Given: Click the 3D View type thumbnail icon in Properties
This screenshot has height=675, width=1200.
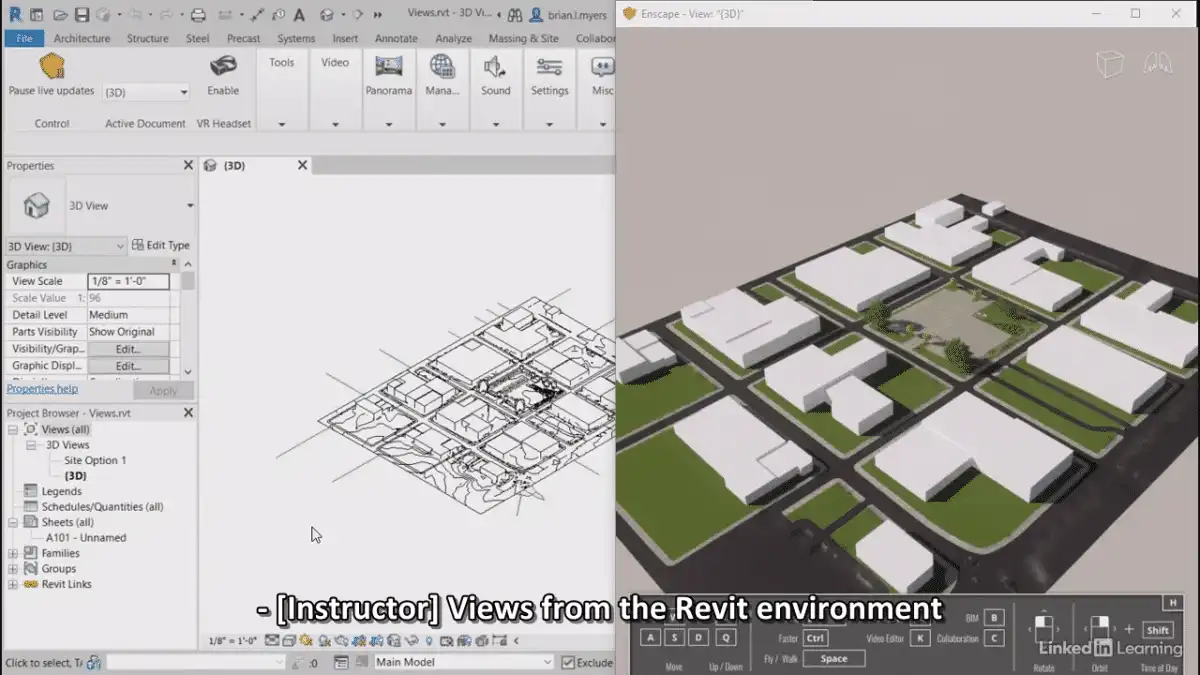Looking at the screenshot, I should [x=36, y=205].
